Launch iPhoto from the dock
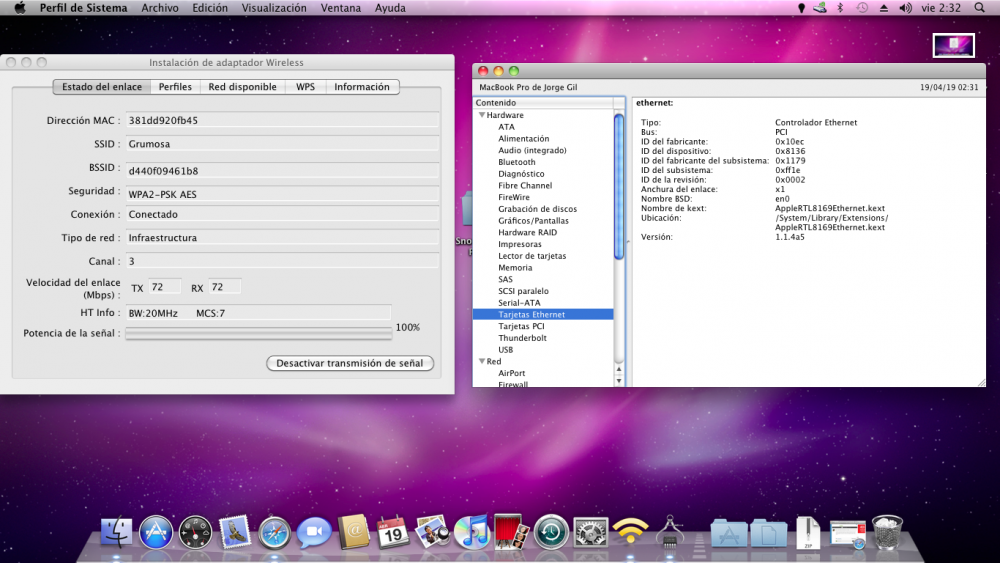This screenshot has width=1000, height=563. pos(432,532)
